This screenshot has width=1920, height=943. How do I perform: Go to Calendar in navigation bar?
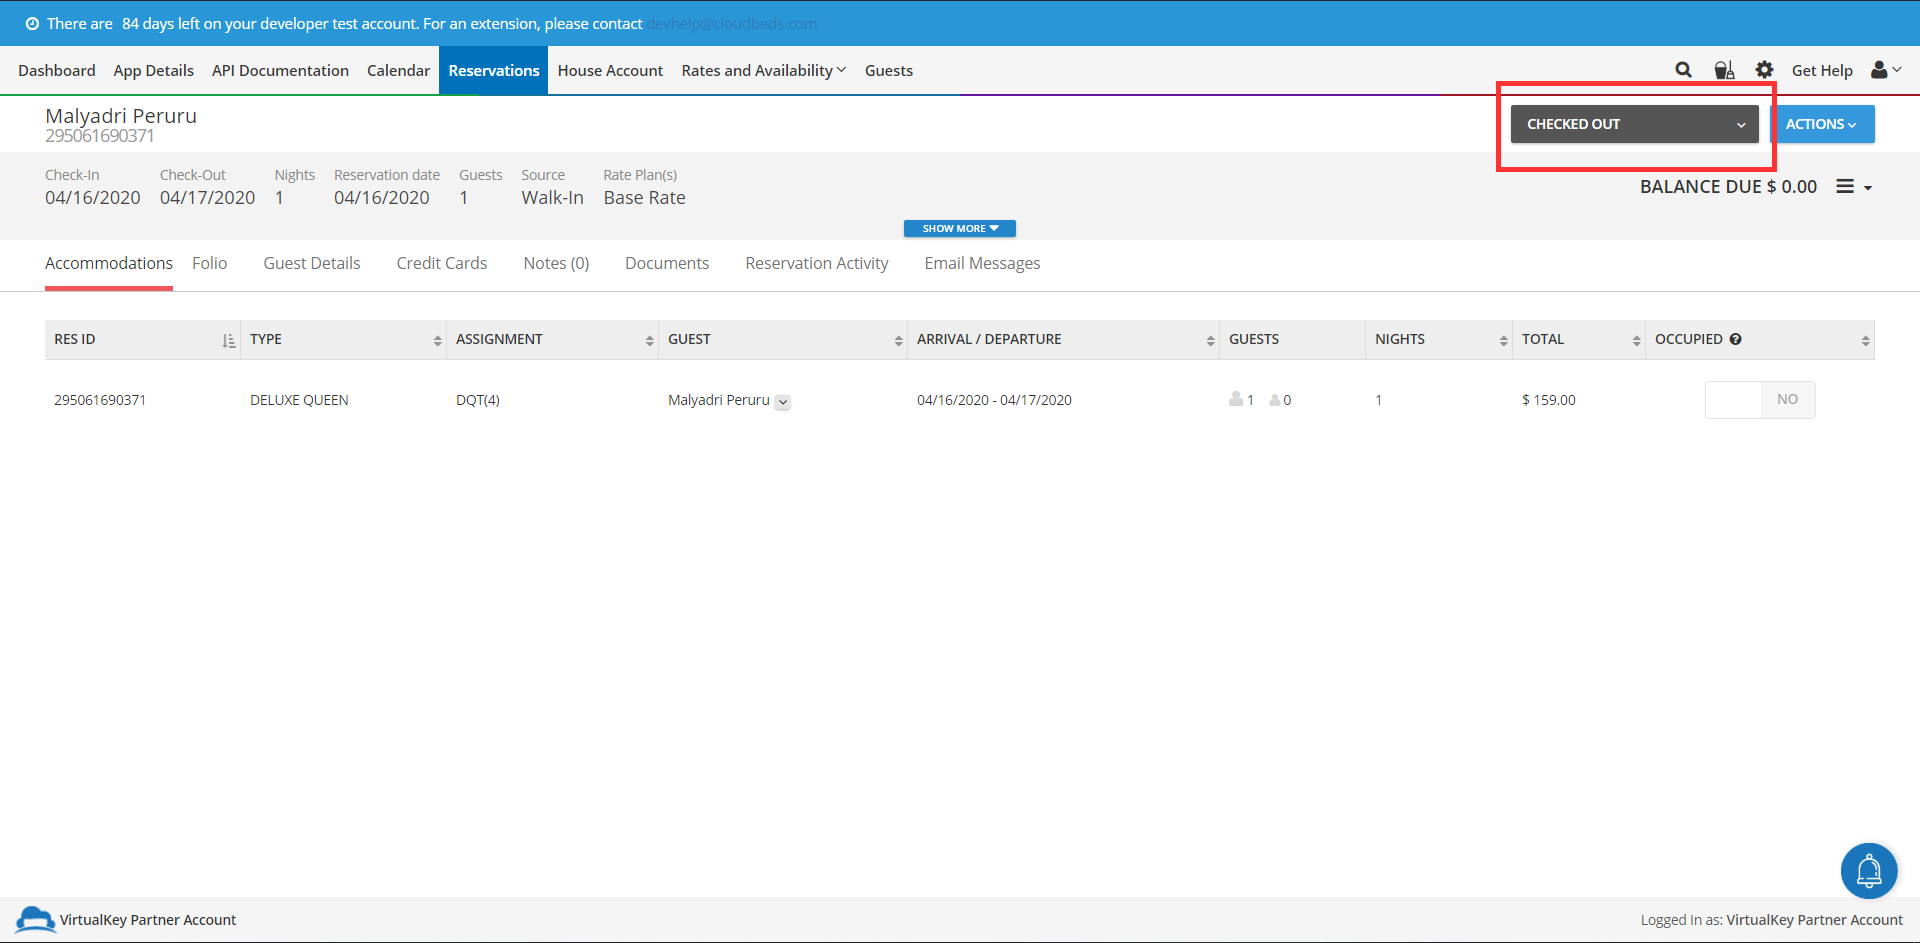[398, 70]
